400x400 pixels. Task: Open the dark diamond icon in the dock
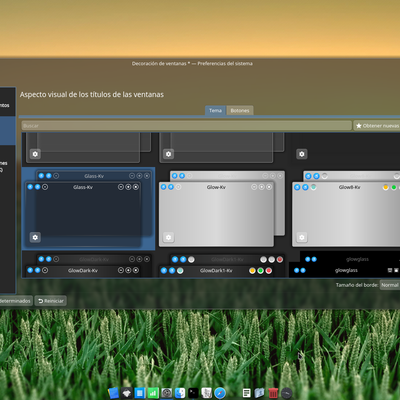pyautogui.click(x=127, y=393)
